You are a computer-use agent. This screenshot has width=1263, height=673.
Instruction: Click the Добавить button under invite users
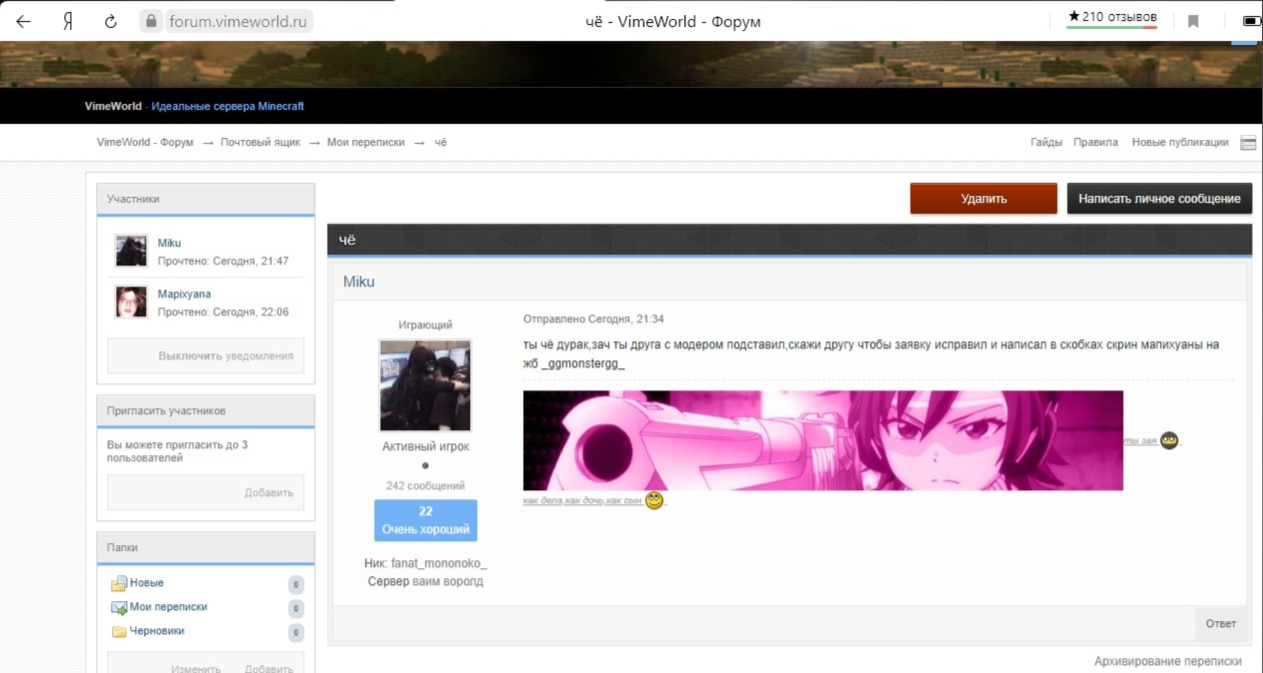pos(206,493)
